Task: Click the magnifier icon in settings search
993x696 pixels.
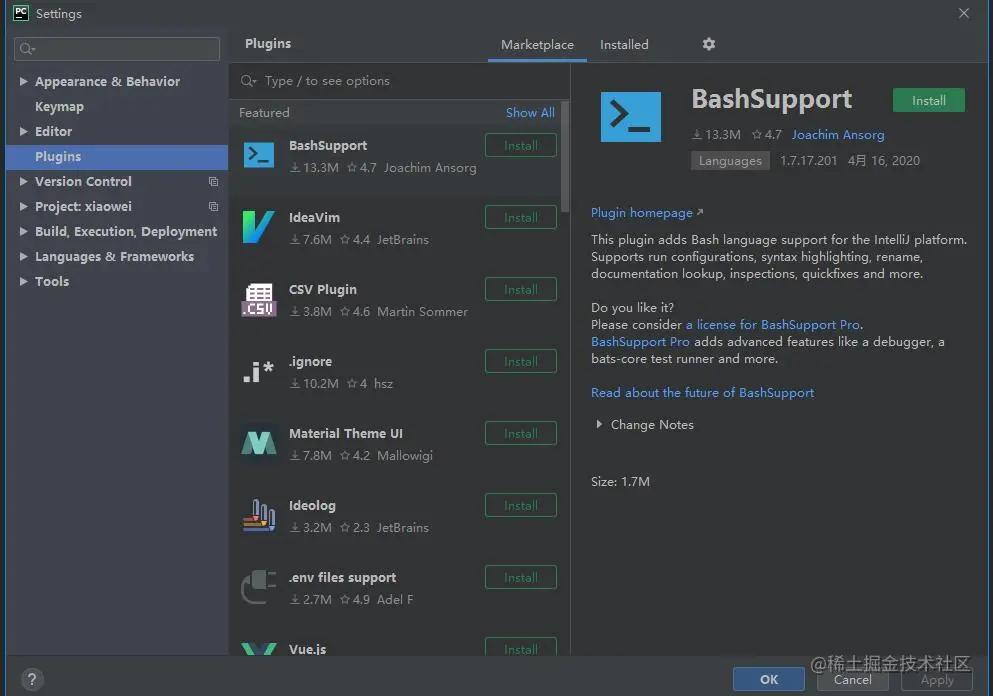Action: point(27,49)
